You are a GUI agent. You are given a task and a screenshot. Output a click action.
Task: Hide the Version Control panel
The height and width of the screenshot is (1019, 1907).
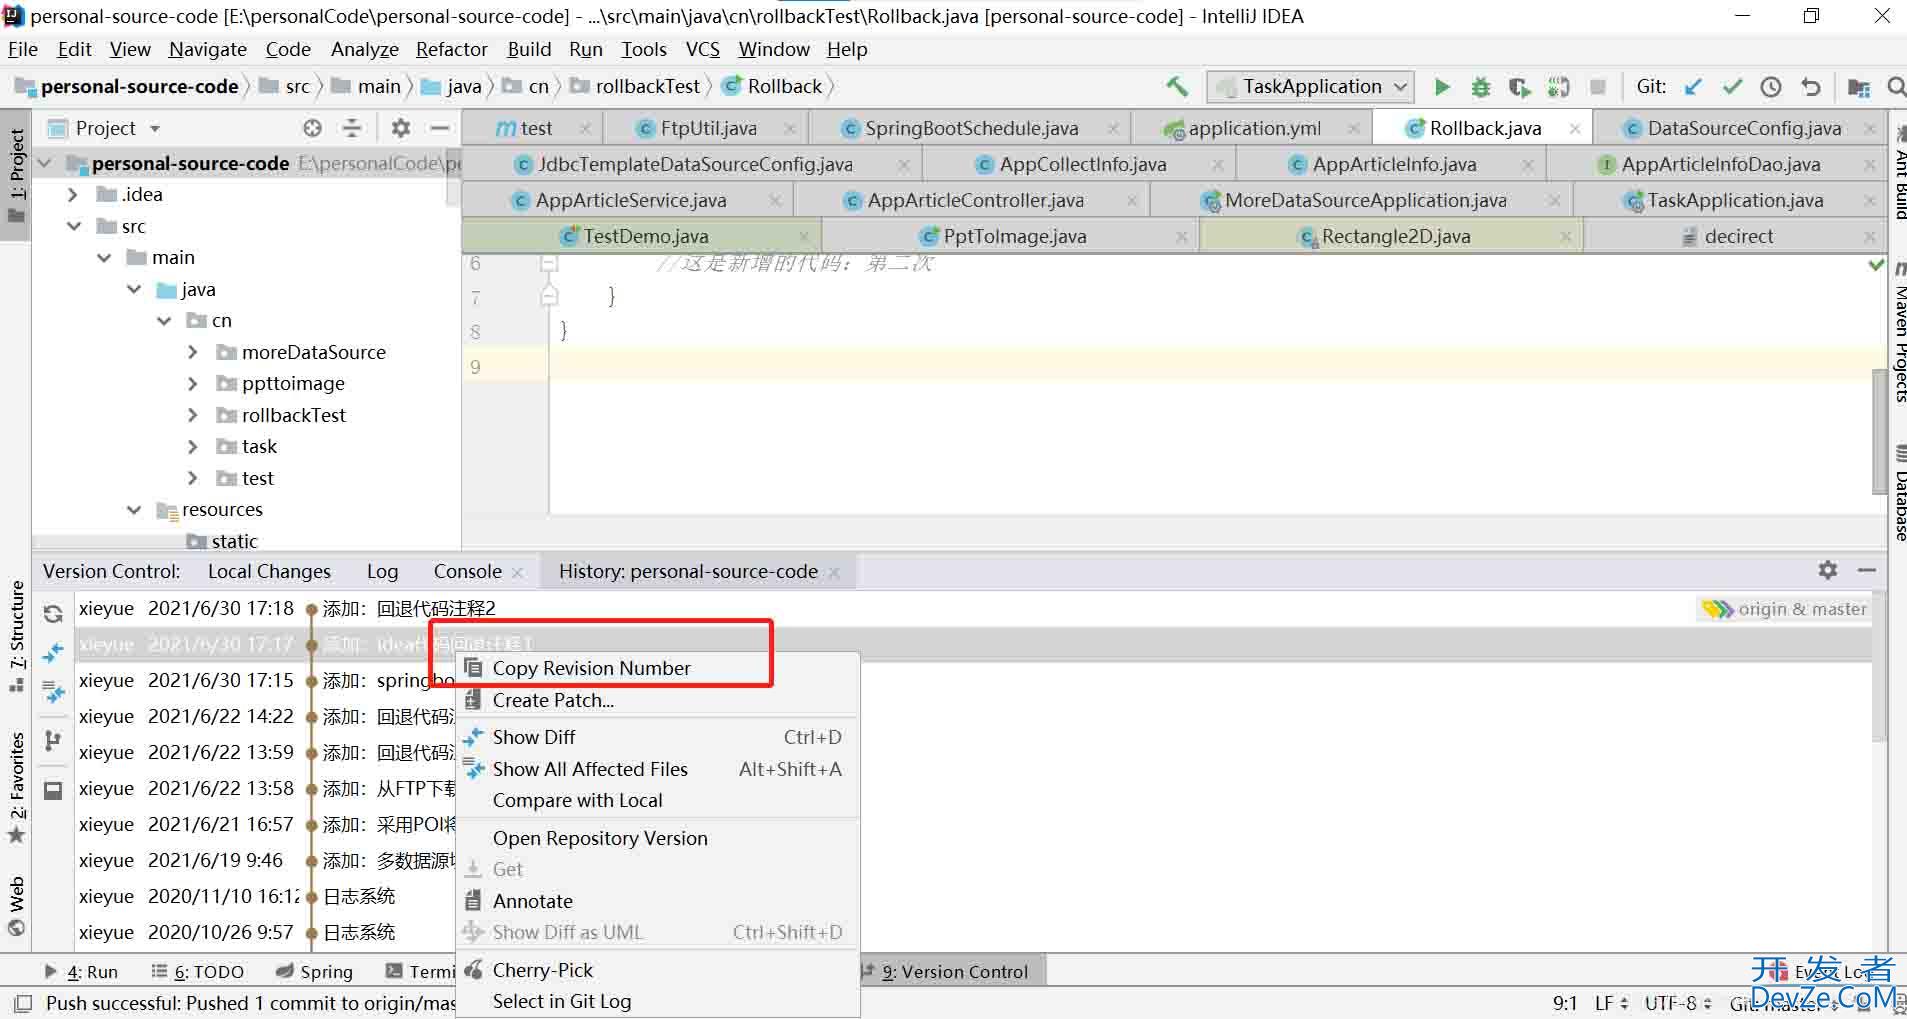(x=1866, y=570)
